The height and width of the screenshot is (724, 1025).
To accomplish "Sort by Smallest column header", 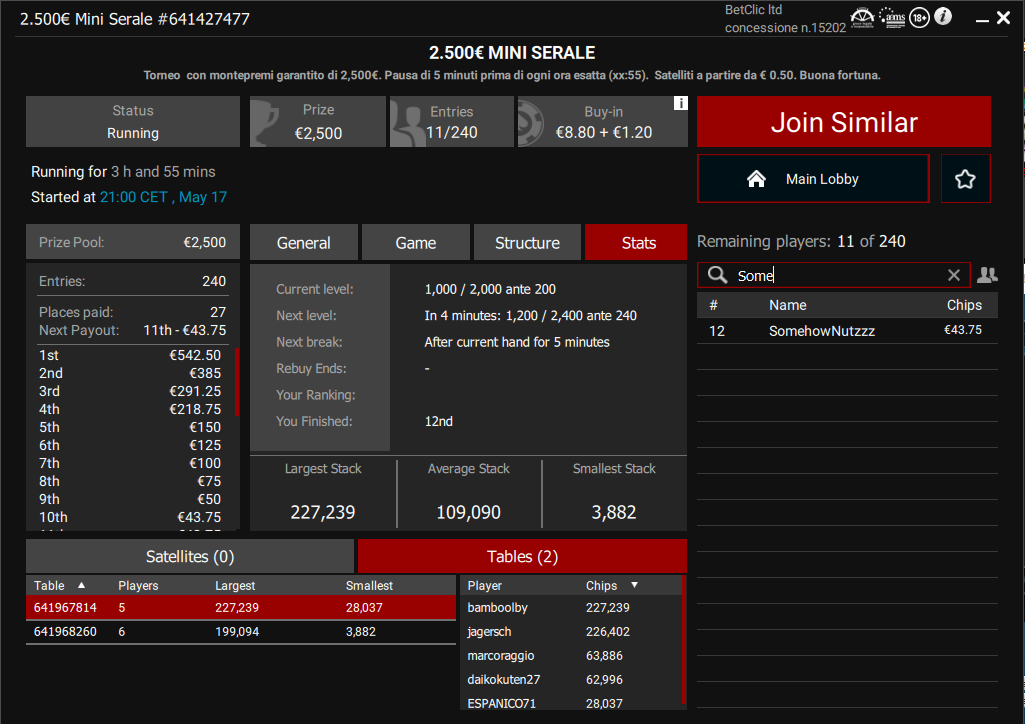I will pyautogui.click(x=369, y=585).
